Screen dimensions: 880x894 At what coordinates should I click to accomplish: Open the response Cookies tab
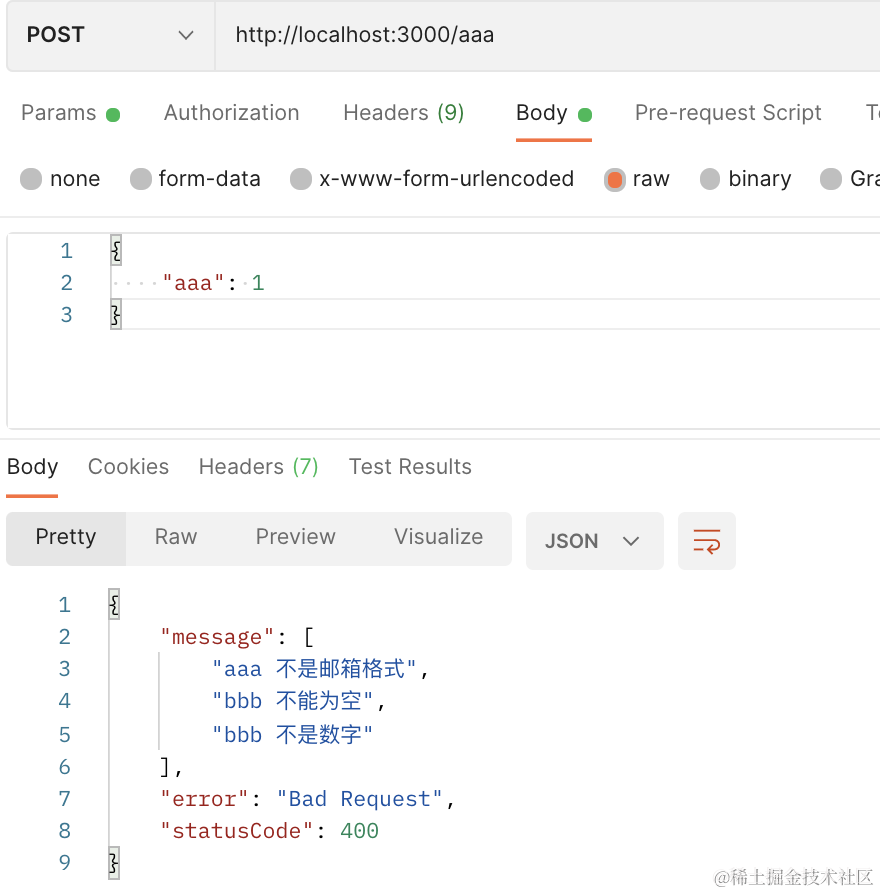(x=128, y=467)
